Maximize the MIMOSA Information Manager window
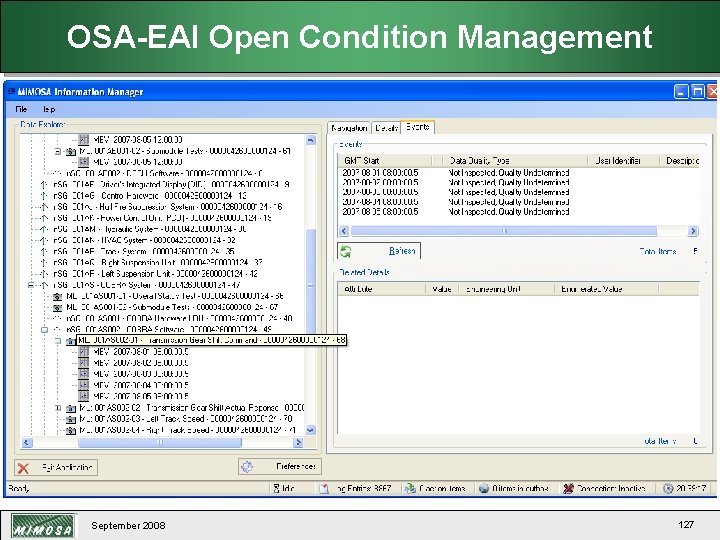Image resolution: width=720 pixels, height=540 pixels. pos(698,91)
